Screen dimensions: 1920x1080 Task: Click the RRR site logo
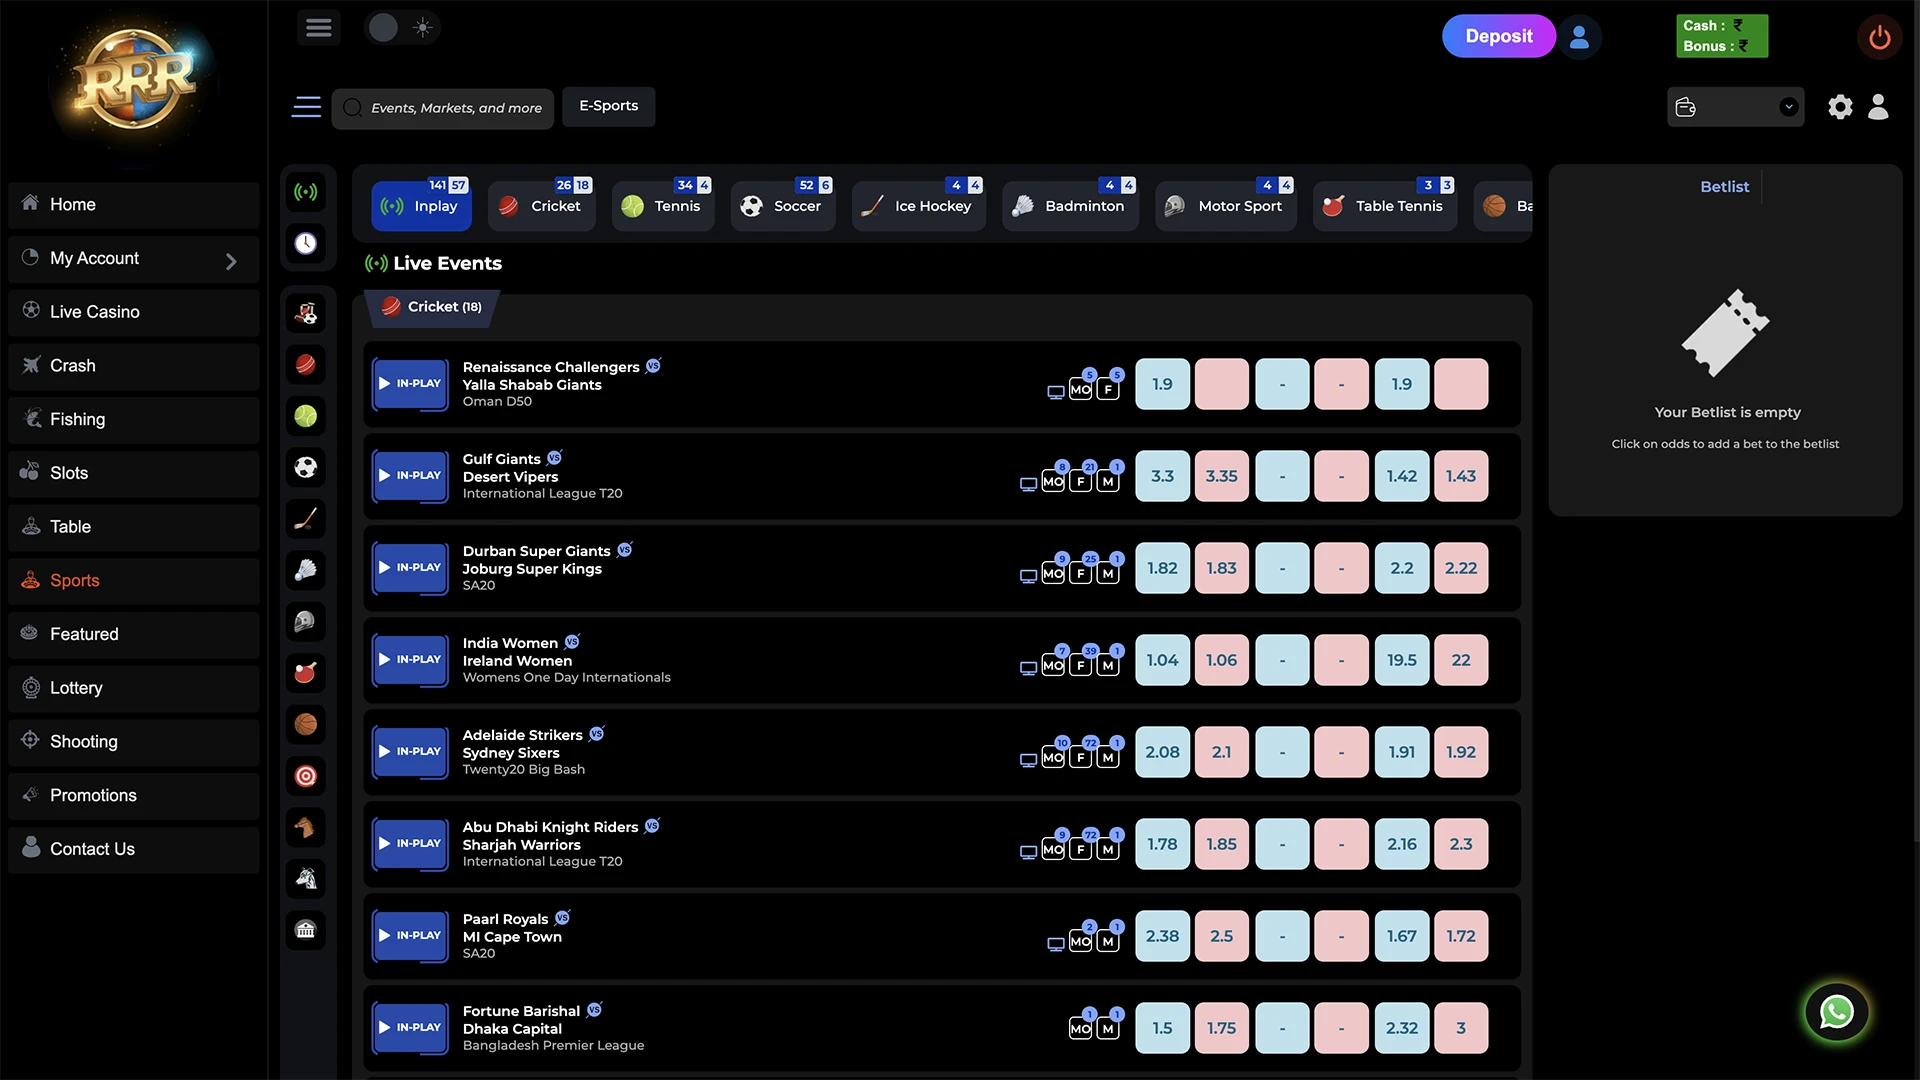coord(133,80)
